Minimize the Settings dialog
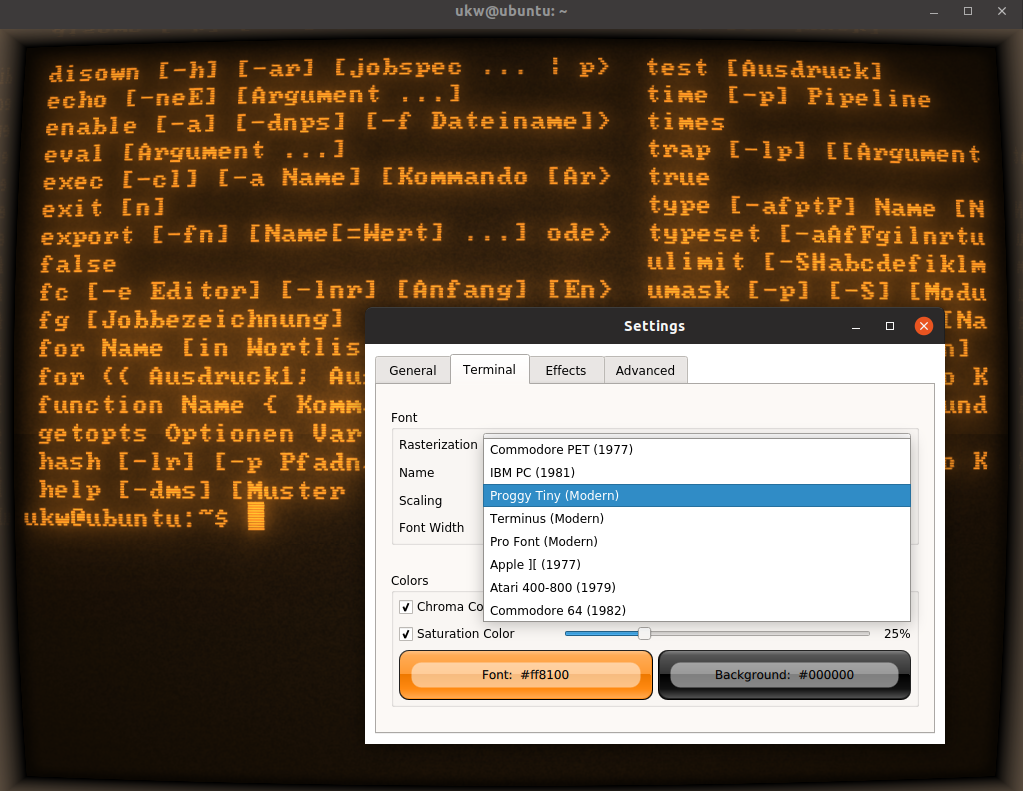Image resolution: width=1023 pixels, height=791 pixels. click(857, 326)
